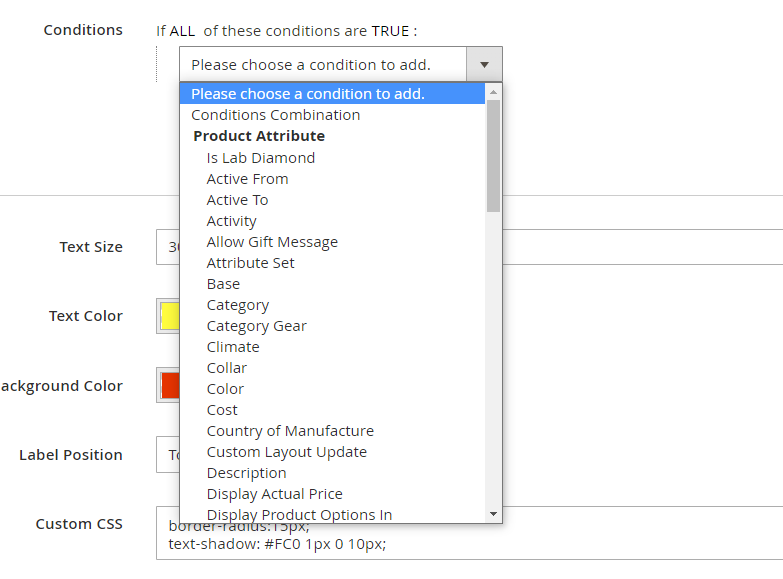The image size is (783, 579).
Task: Click the TRUE condition value link
Action: pyautogui.click(x=389, y=31)
